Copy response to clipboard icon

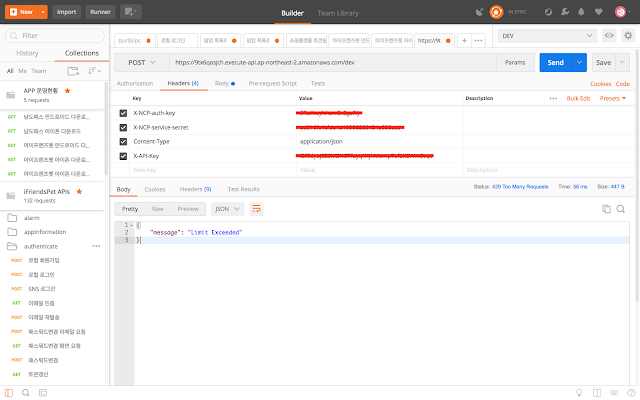tap(606, 209)
